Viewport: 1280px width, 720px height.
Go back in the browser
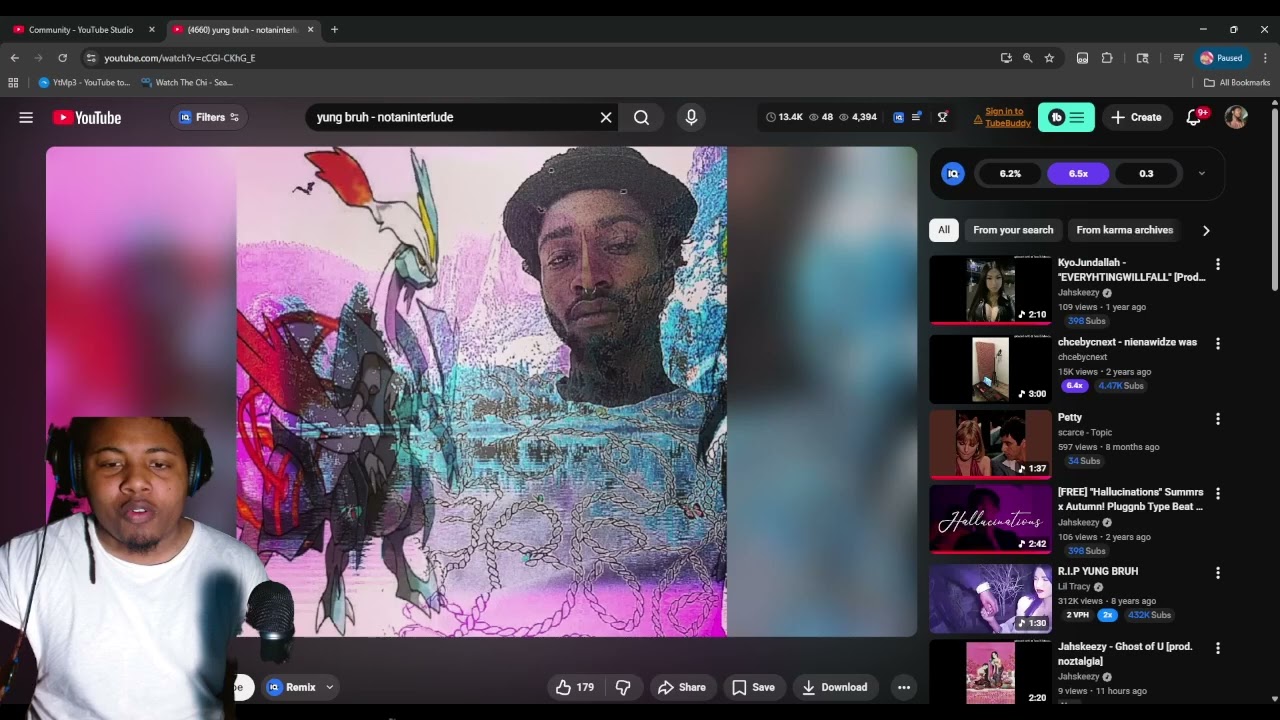pos(15,58)
